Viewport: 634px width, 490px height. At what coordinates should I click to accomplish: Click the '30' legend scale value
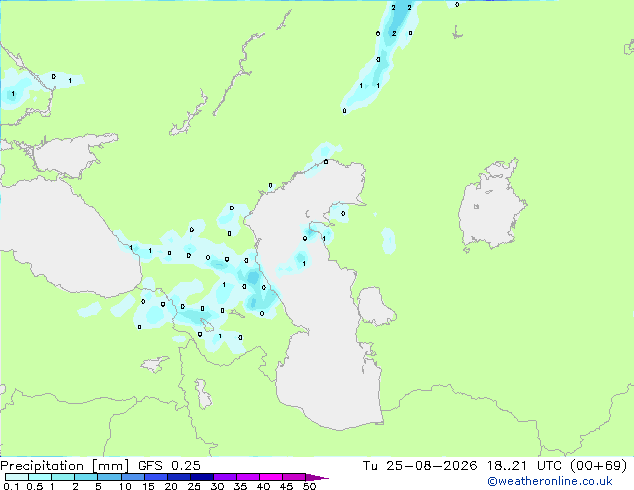[x=217, y=486]
